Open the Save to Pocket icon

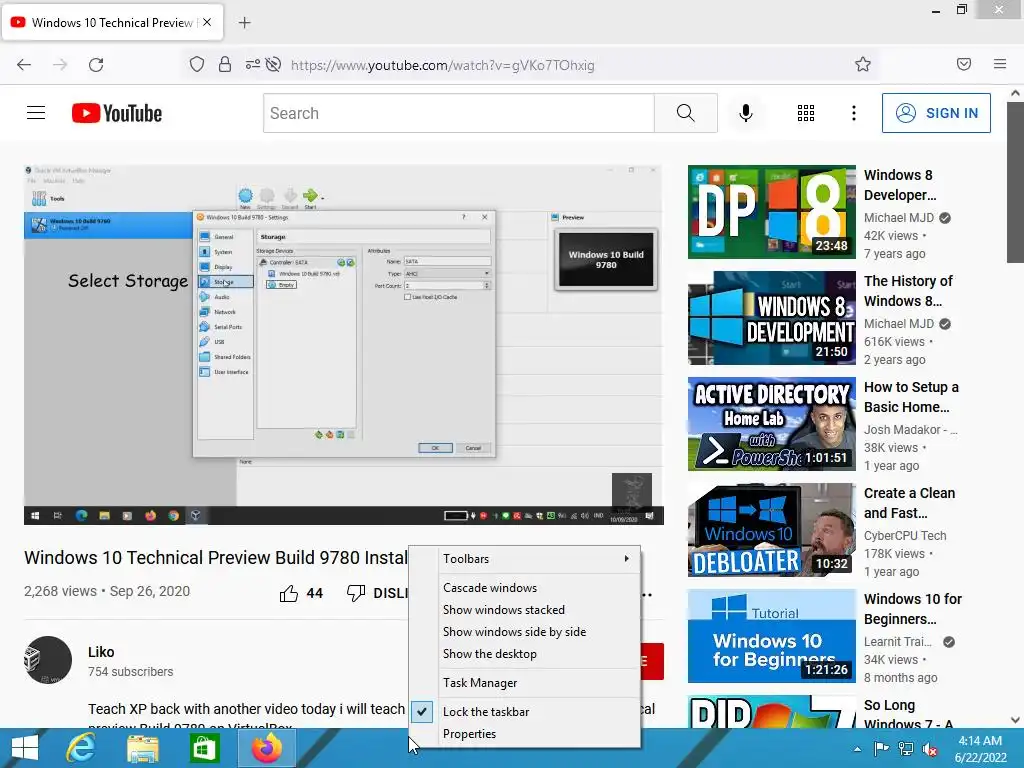pos(964,64)
